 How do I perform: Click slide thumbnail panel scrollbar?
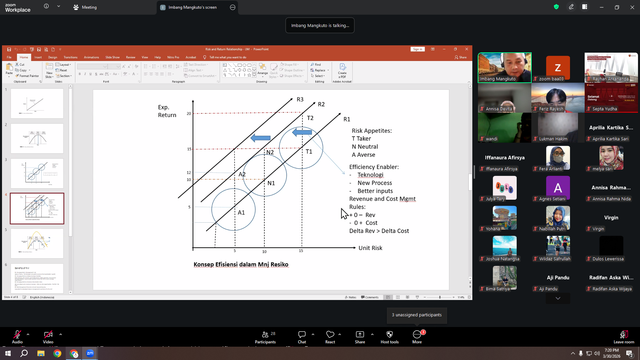tap(70, 163)
